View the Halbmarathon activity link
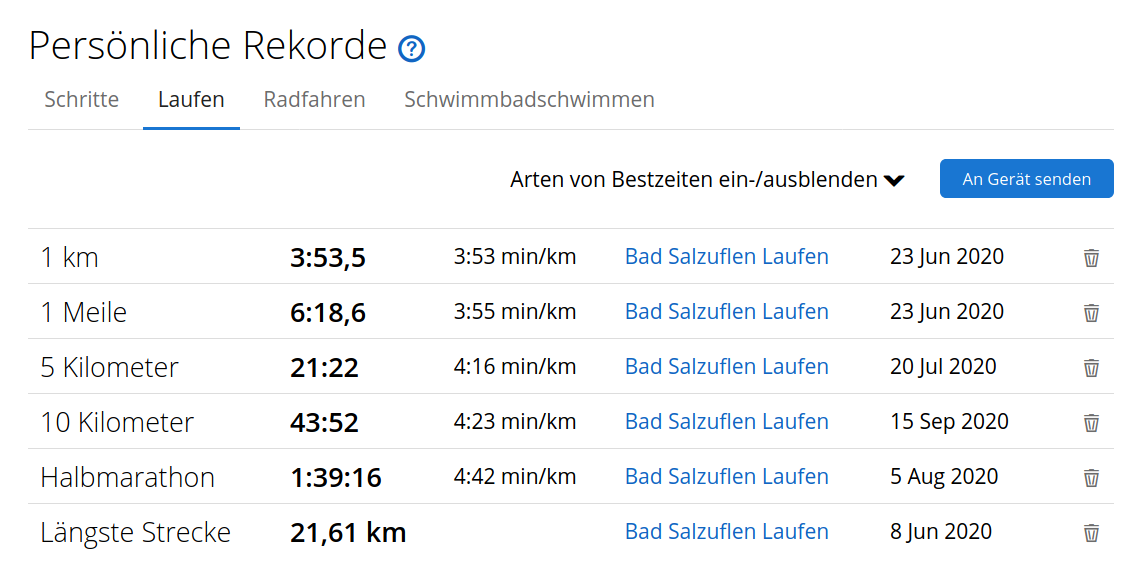1147x573 pixels. pos(726,477)
